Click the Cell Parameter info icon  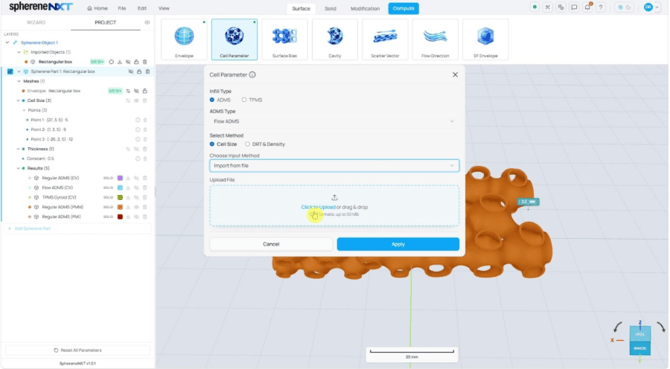pyautogui.click(x=253, y=75)
